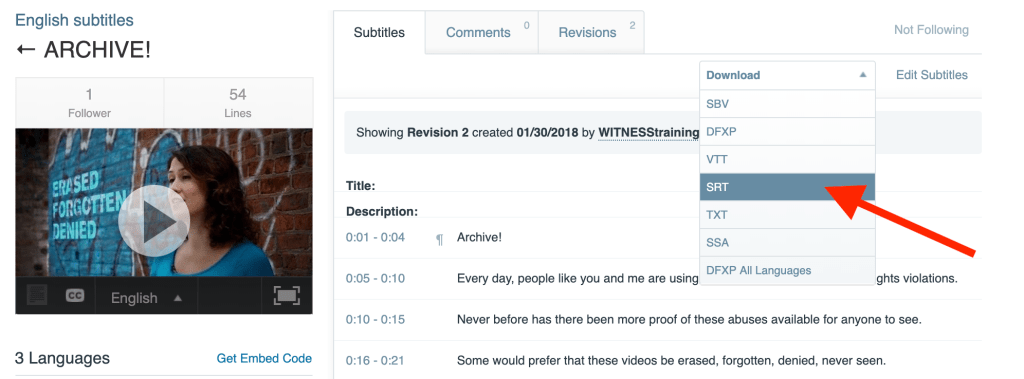
Task: Open English subtitles link
Action: pos(74,20)
